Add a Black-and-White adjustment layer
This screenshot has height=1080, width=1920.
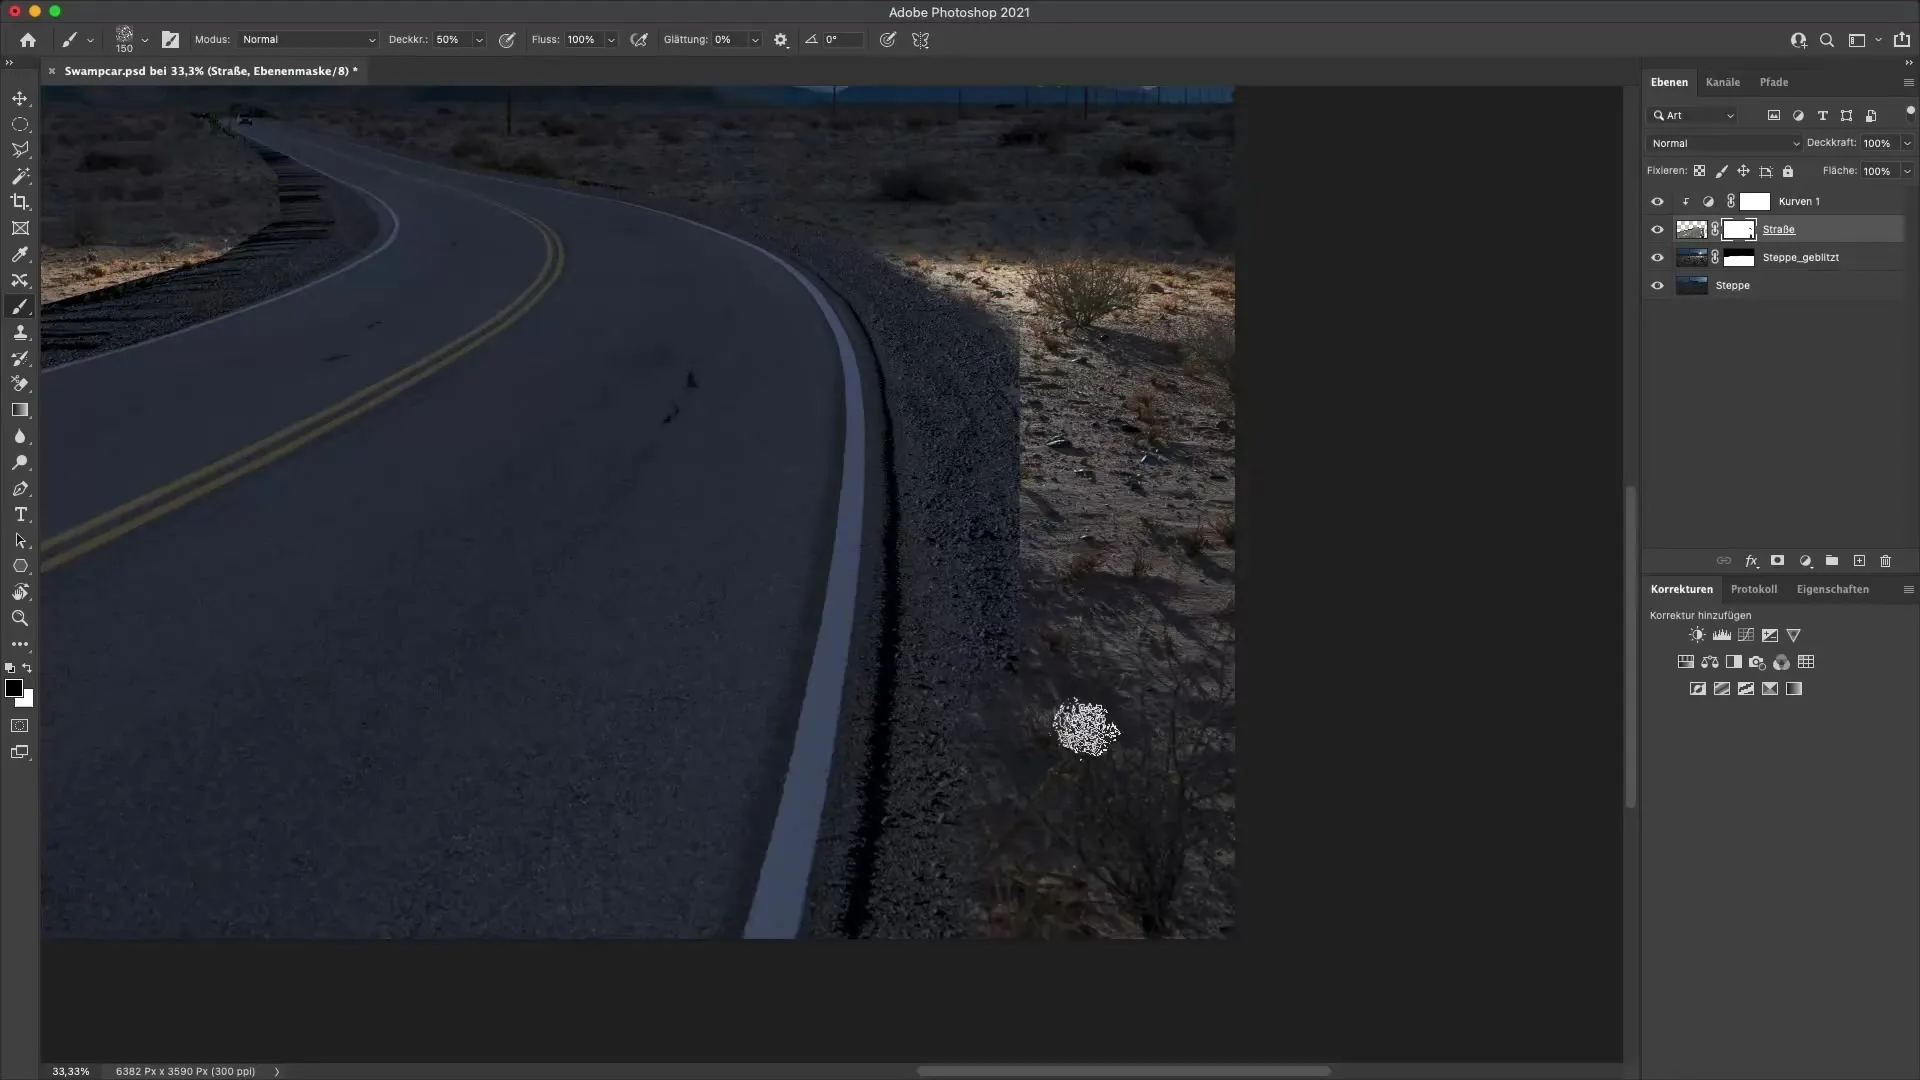point(1734,662)
